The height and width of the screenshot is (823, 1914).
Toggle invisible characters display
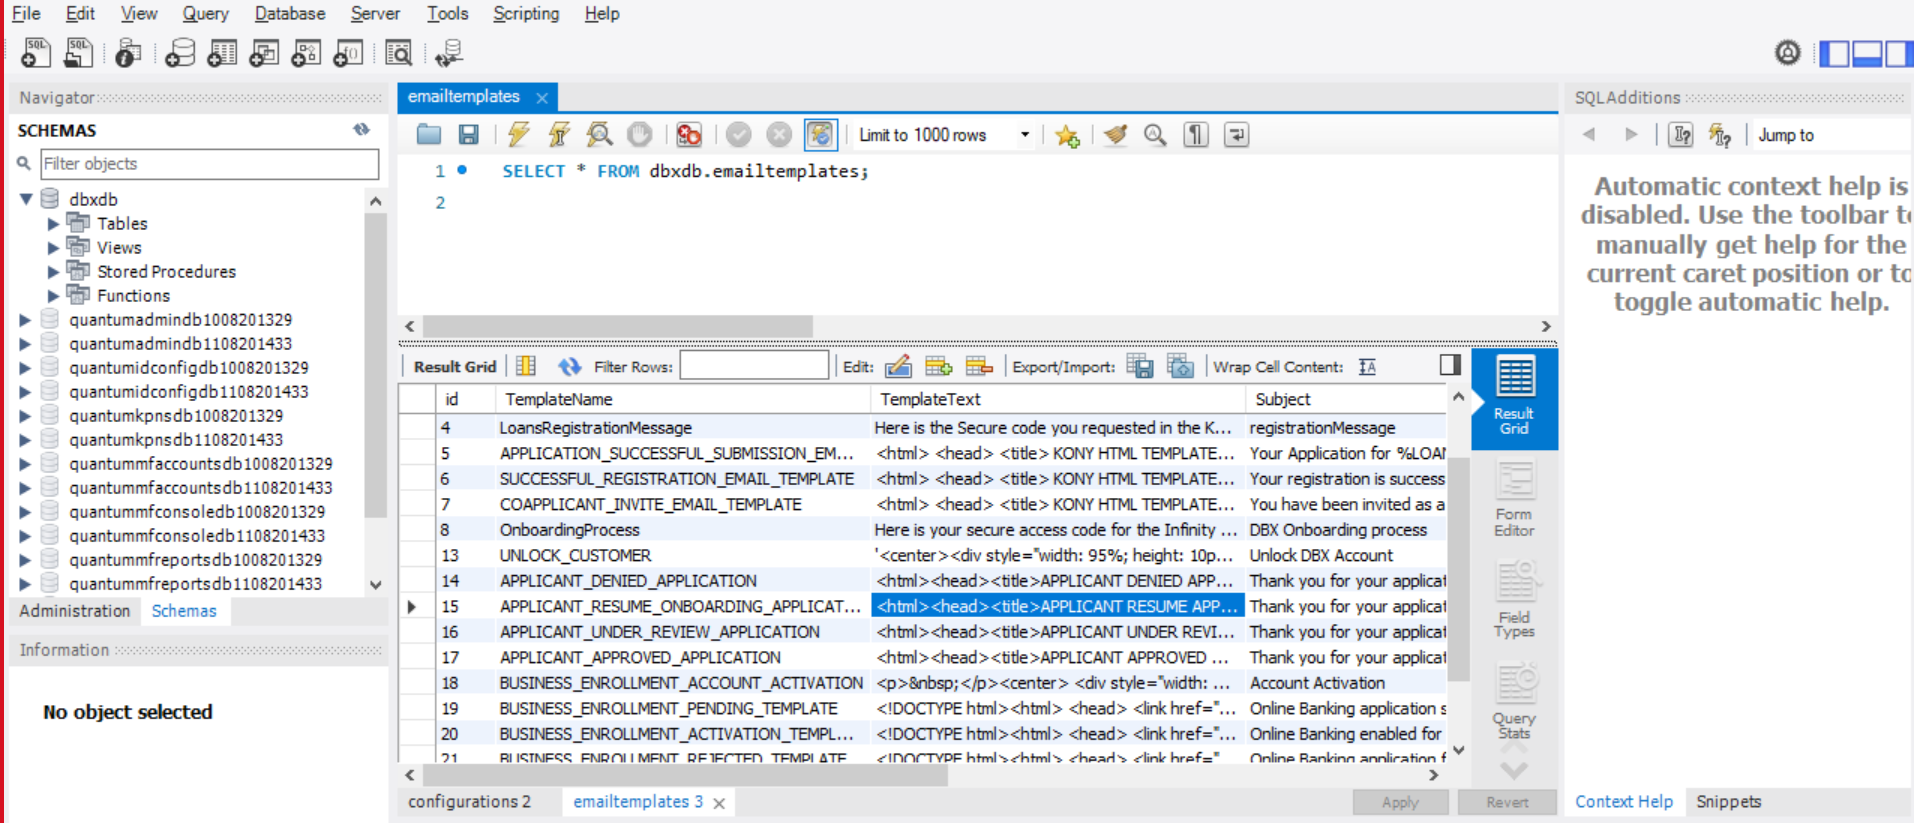tap(1196, 135)
